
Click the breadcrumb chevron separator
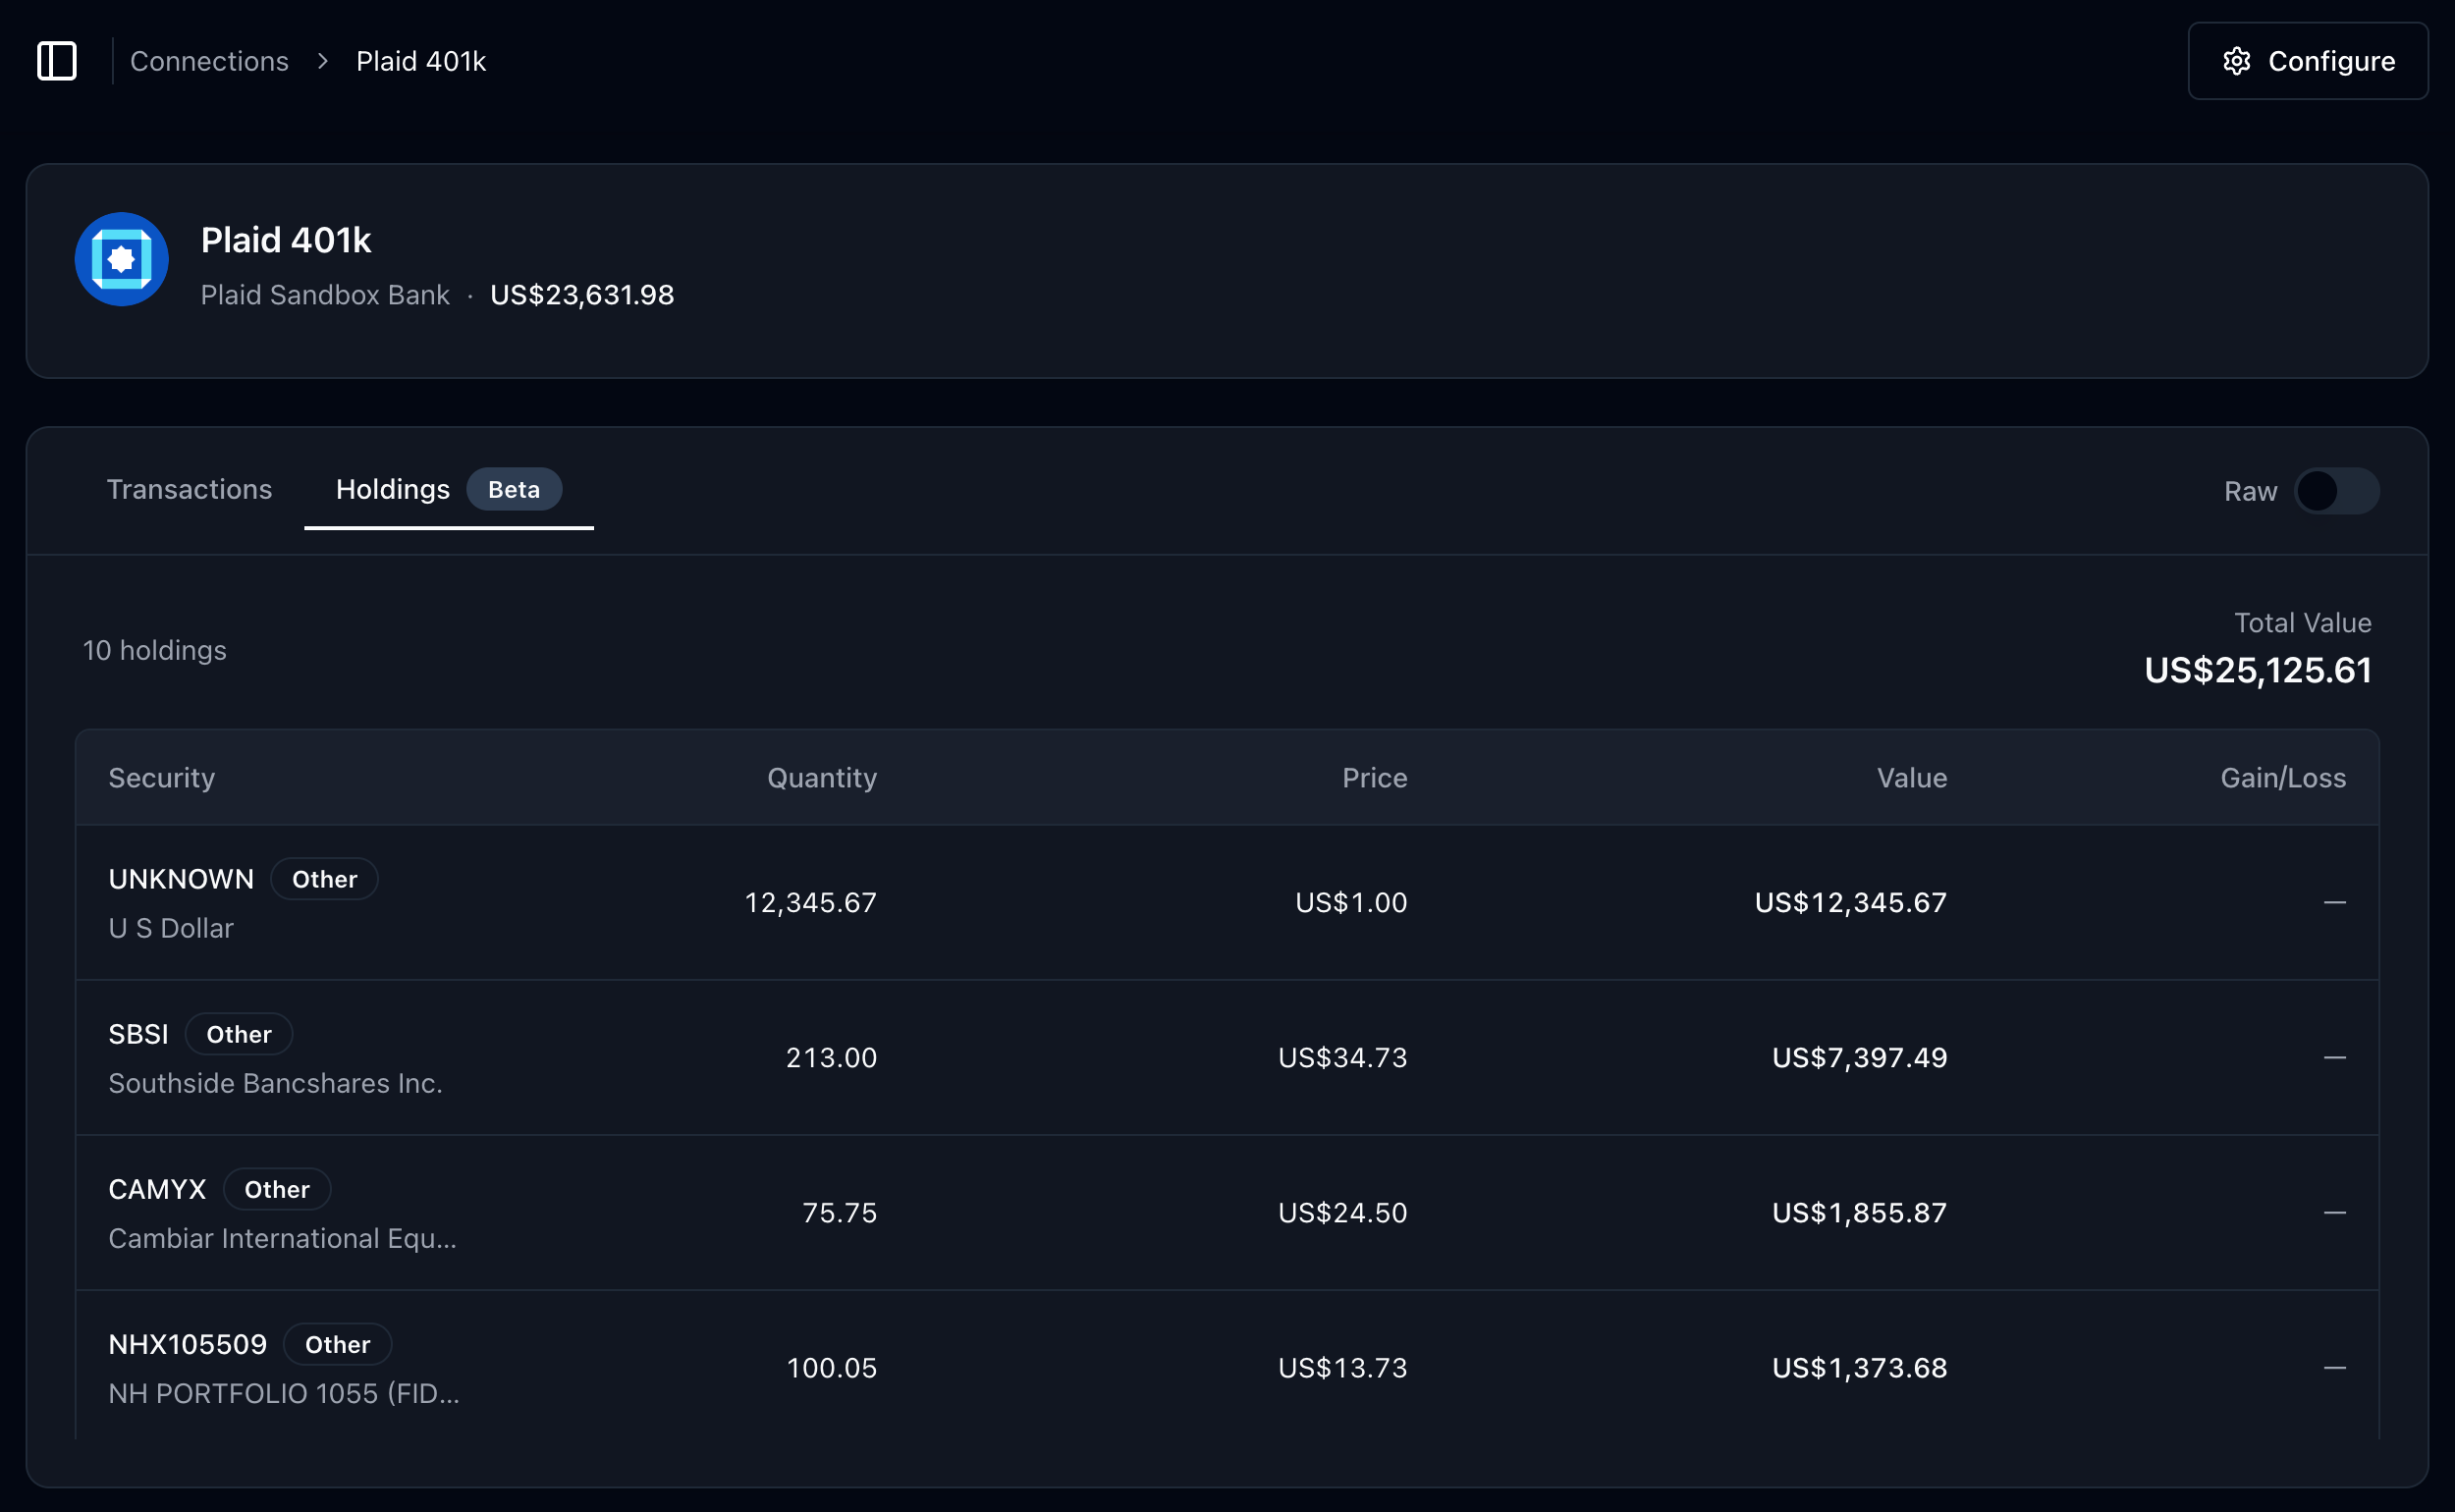322,61
